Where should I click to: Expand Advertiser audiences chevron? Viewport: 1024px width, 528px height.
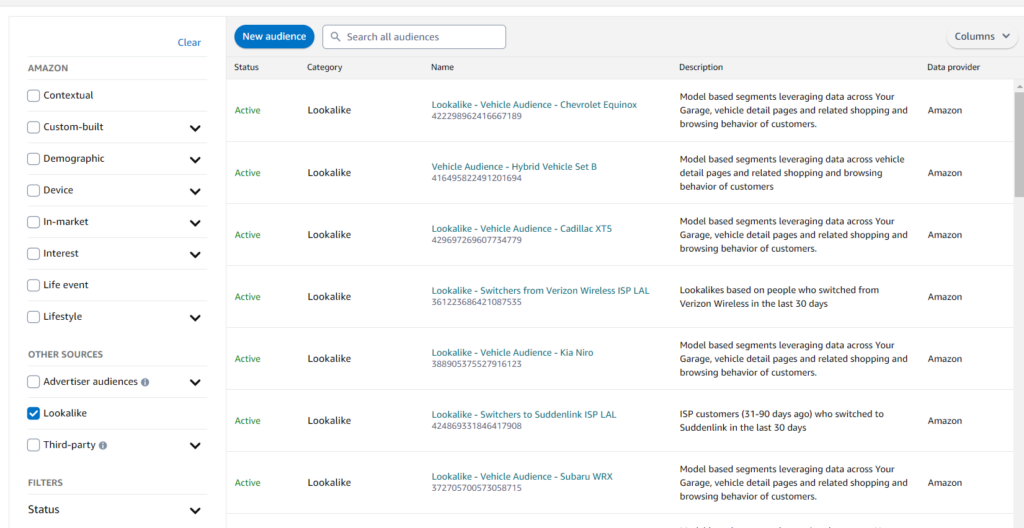pos(195,382)
